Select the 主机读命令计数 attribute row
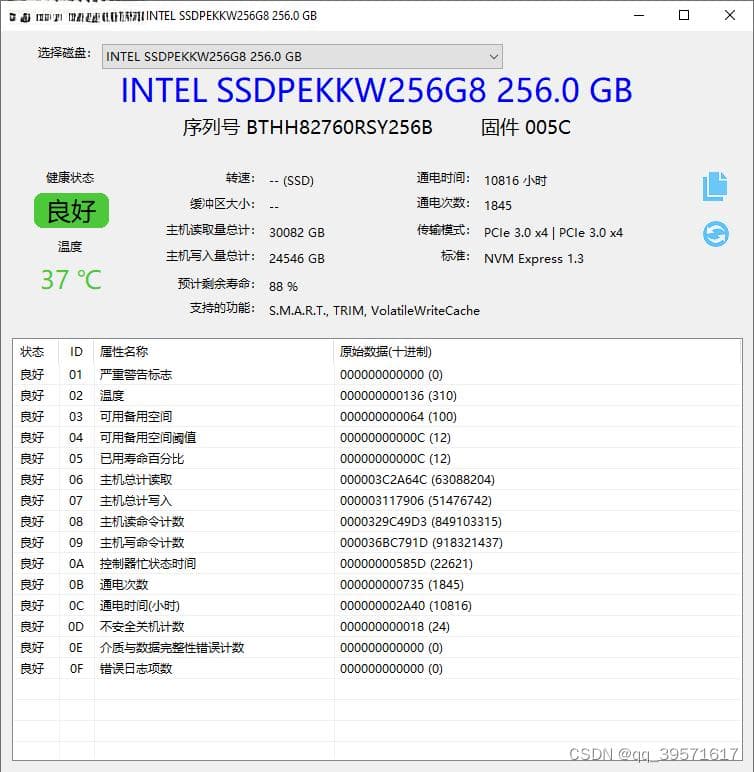Image resolution: width=754 pixels, height=772 pixels. tap(377, 522)
